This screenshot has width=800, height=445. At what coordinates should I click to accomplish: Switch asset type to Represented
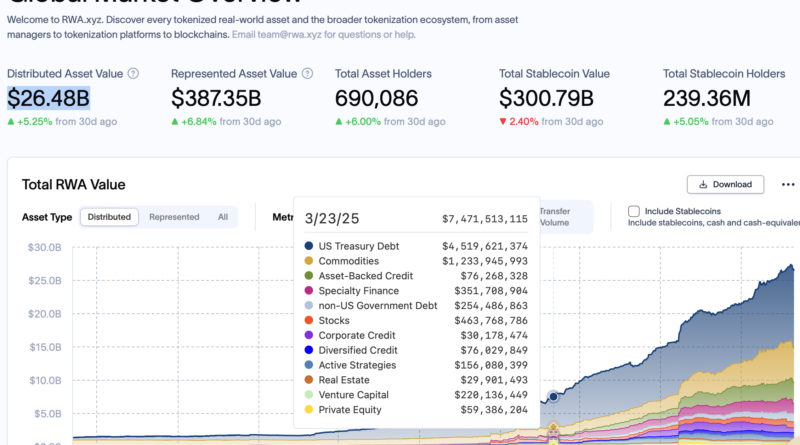[172, 217]
